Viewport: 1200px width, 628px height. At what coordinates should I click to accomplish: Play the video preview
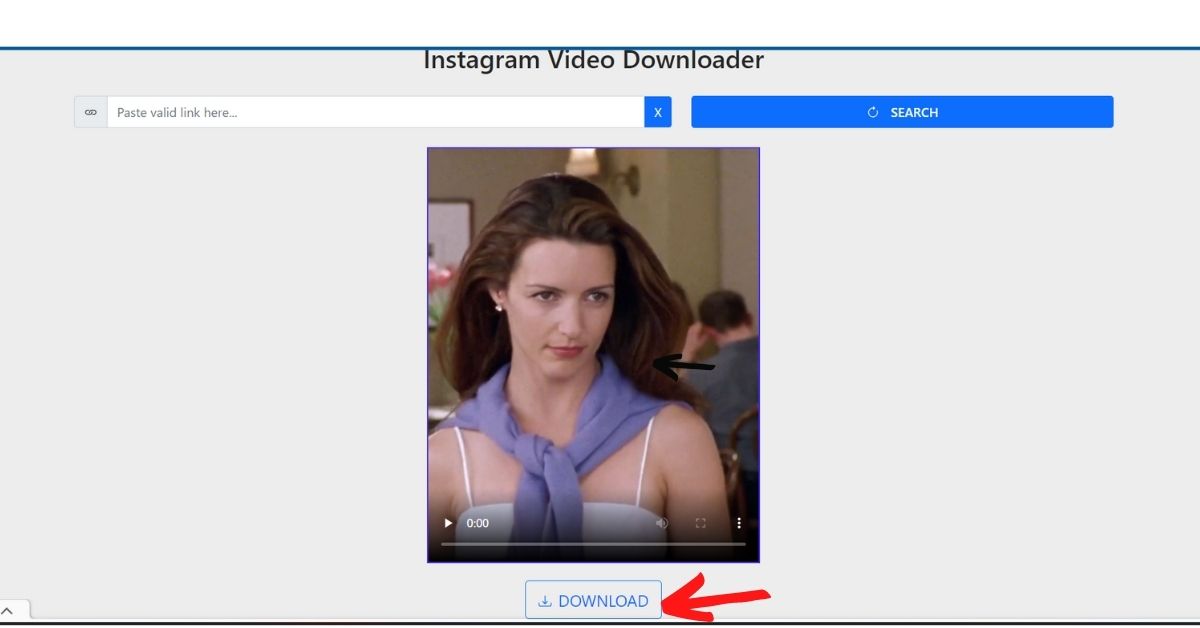pyautogui.click(x=448, y=523)
